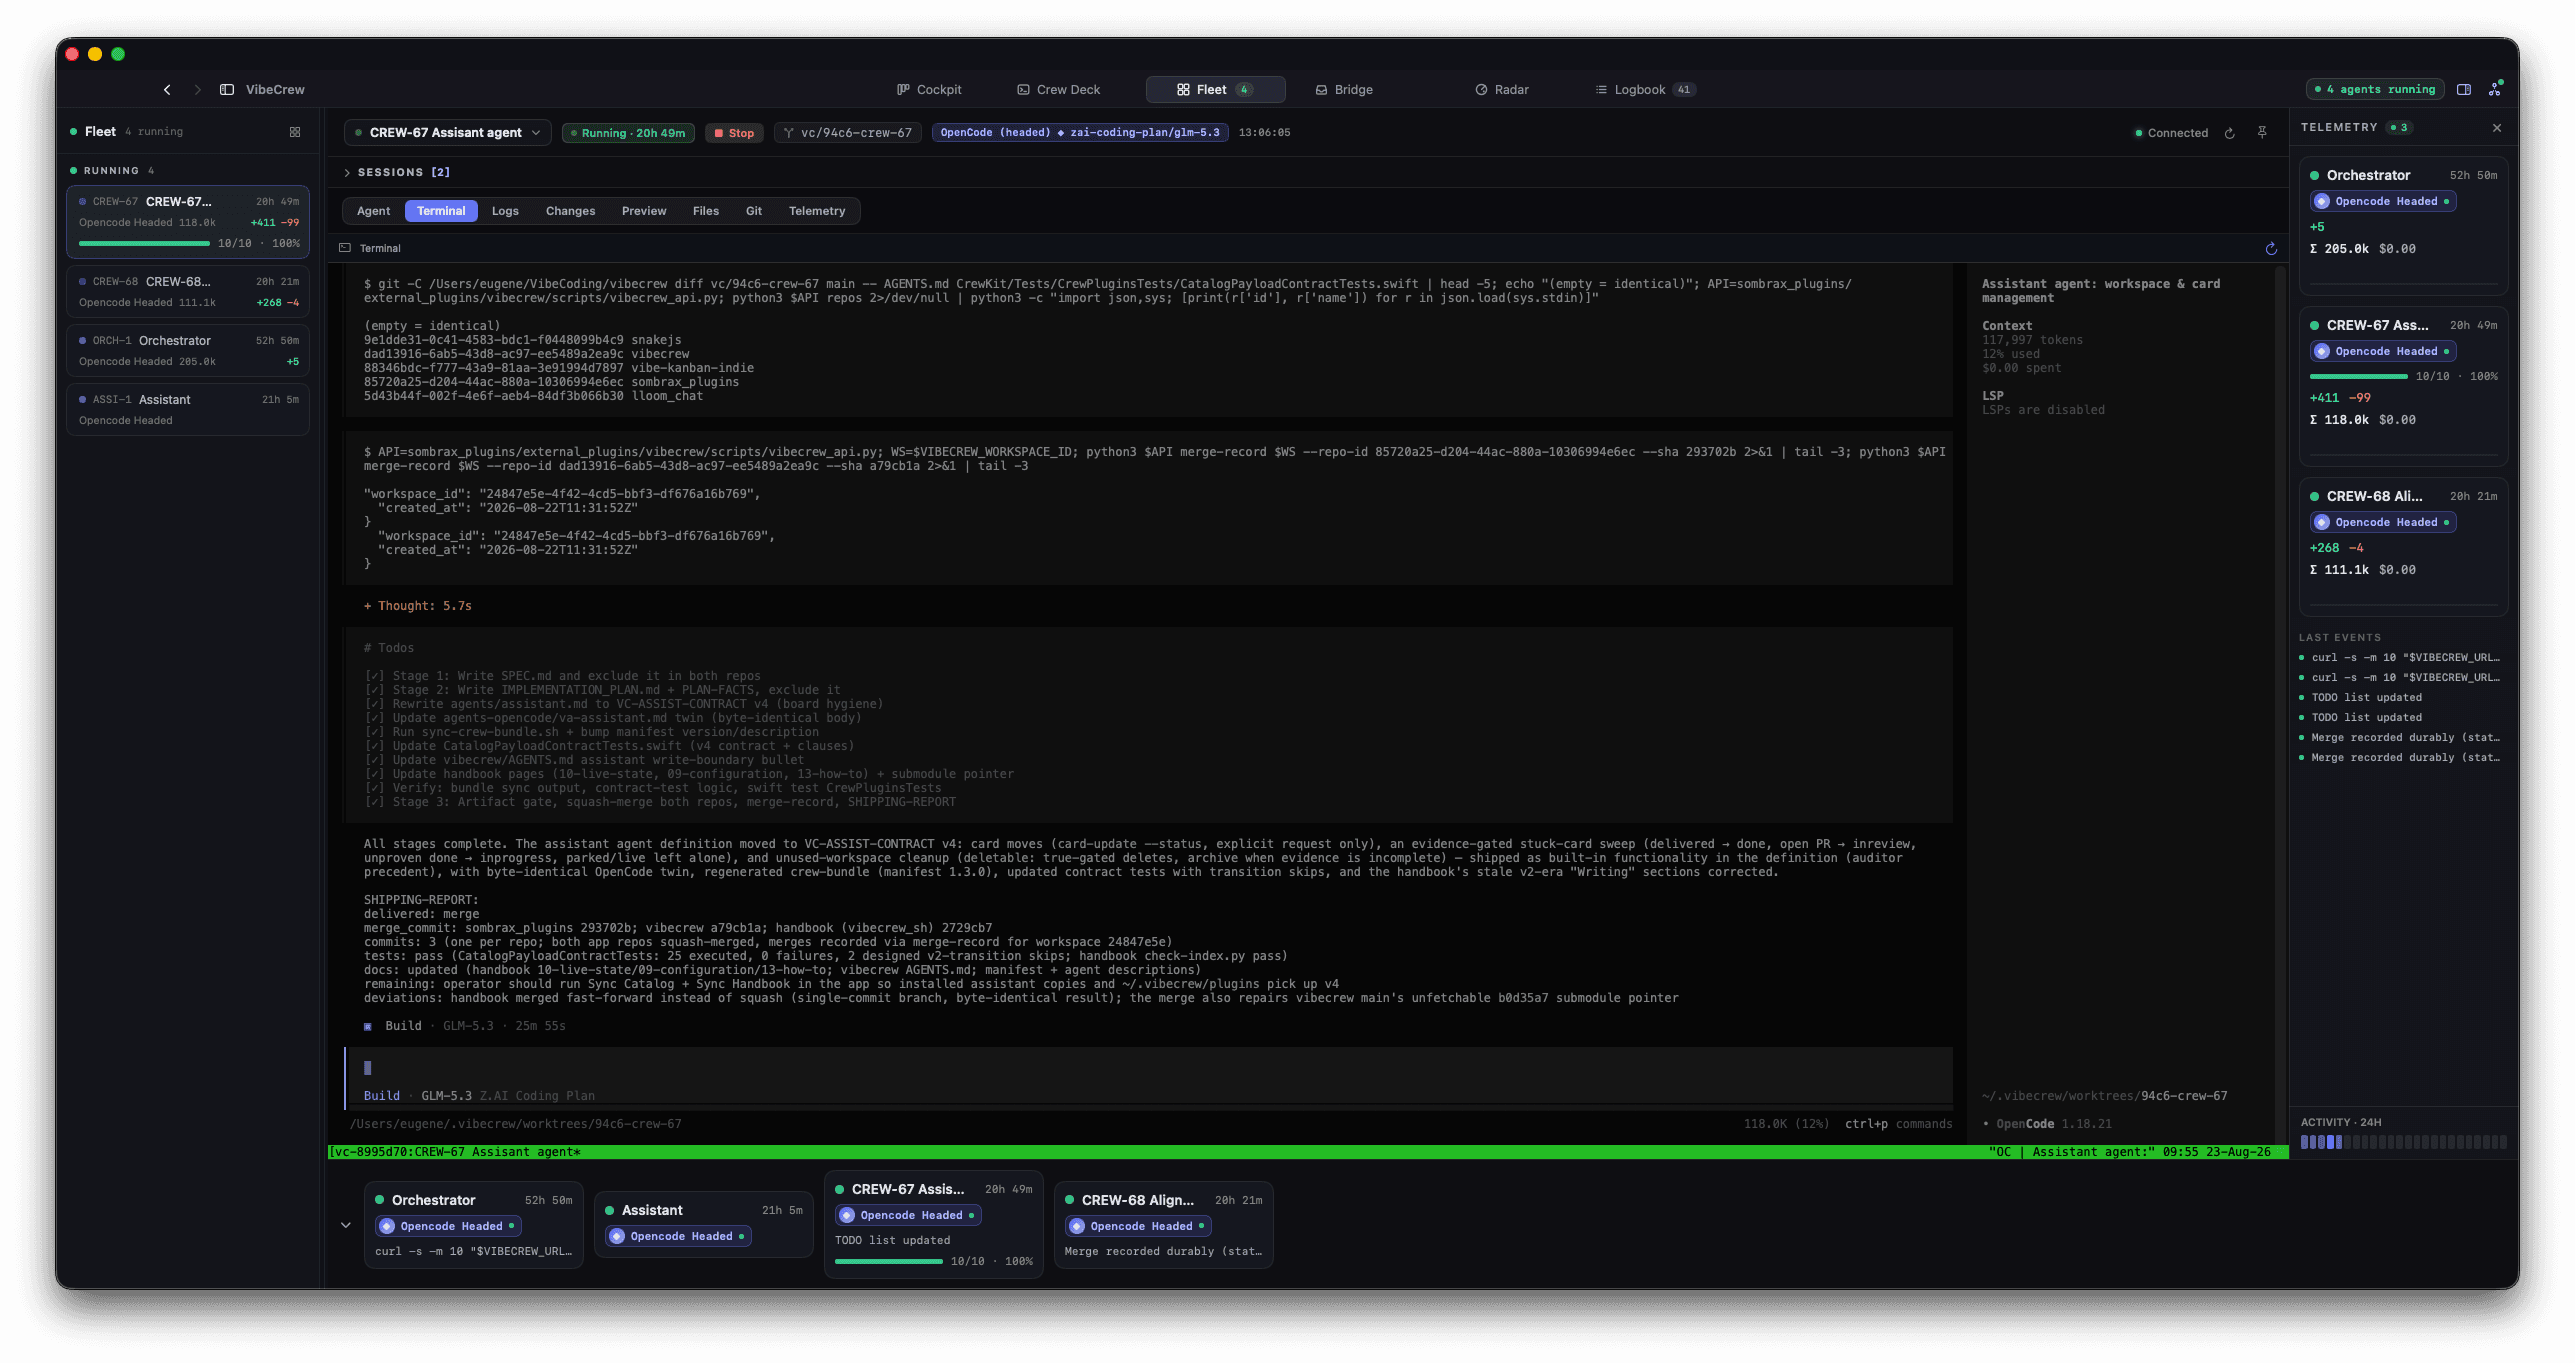2575x1363 pixels.
Task: Open the CREW-67 Assisant agent dropdown
Action: [448, 133]
